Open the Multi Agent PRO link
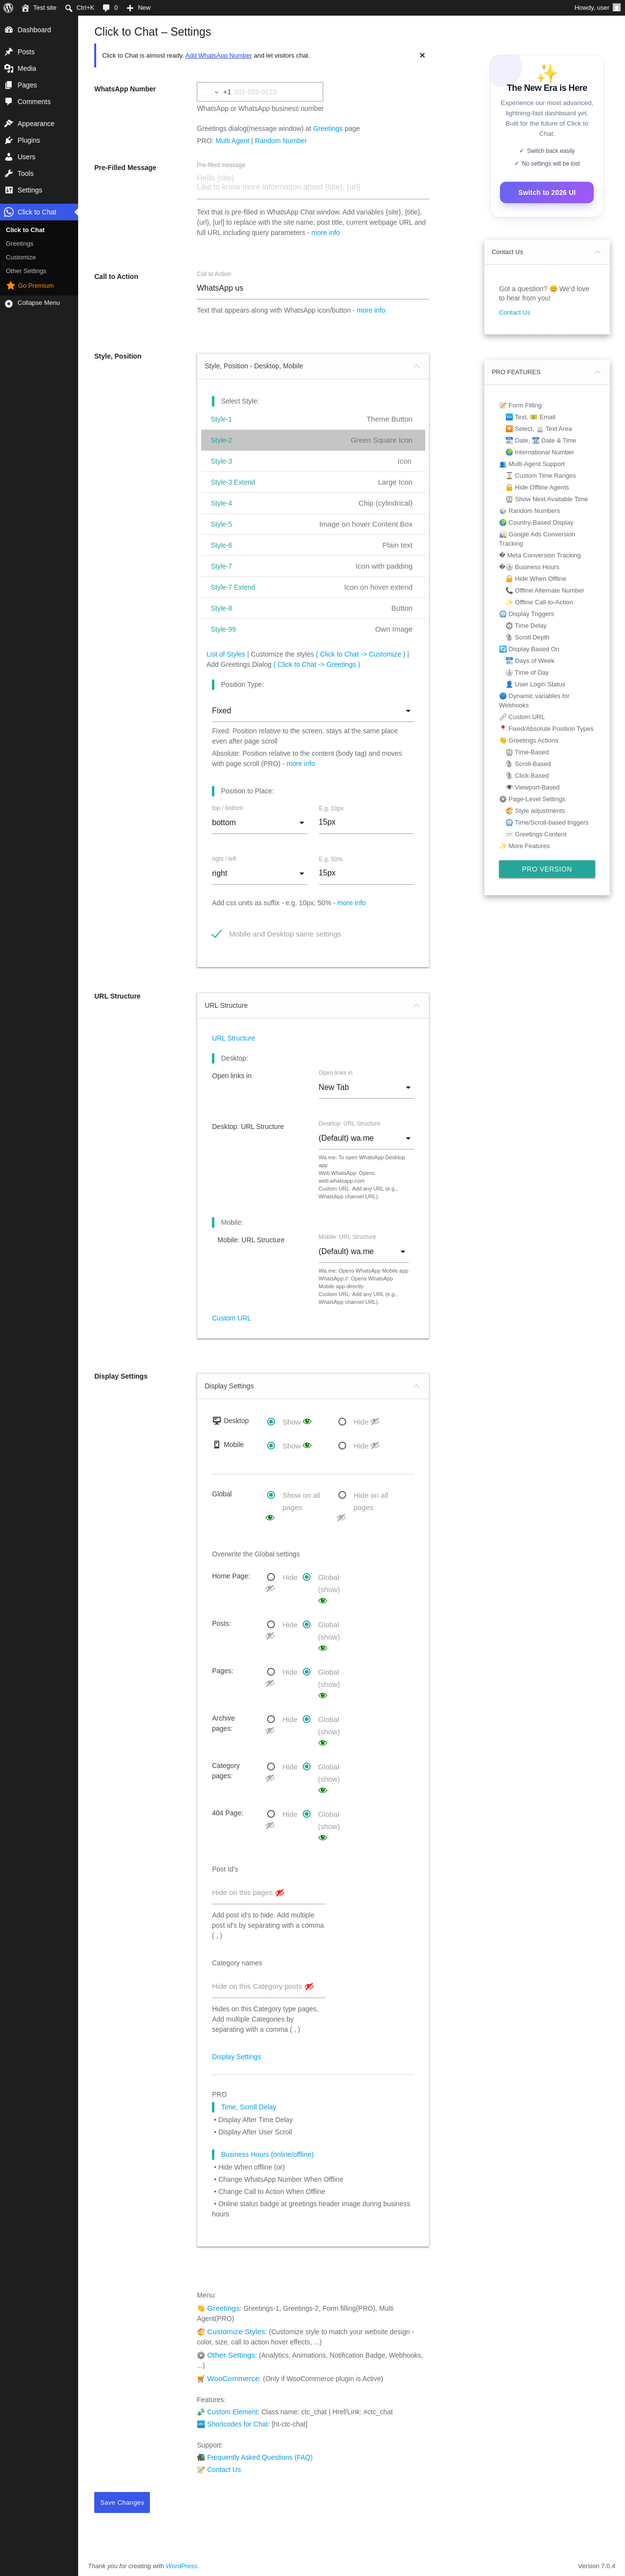Viewport: 625px width, 2576px height. click(233, 141)
